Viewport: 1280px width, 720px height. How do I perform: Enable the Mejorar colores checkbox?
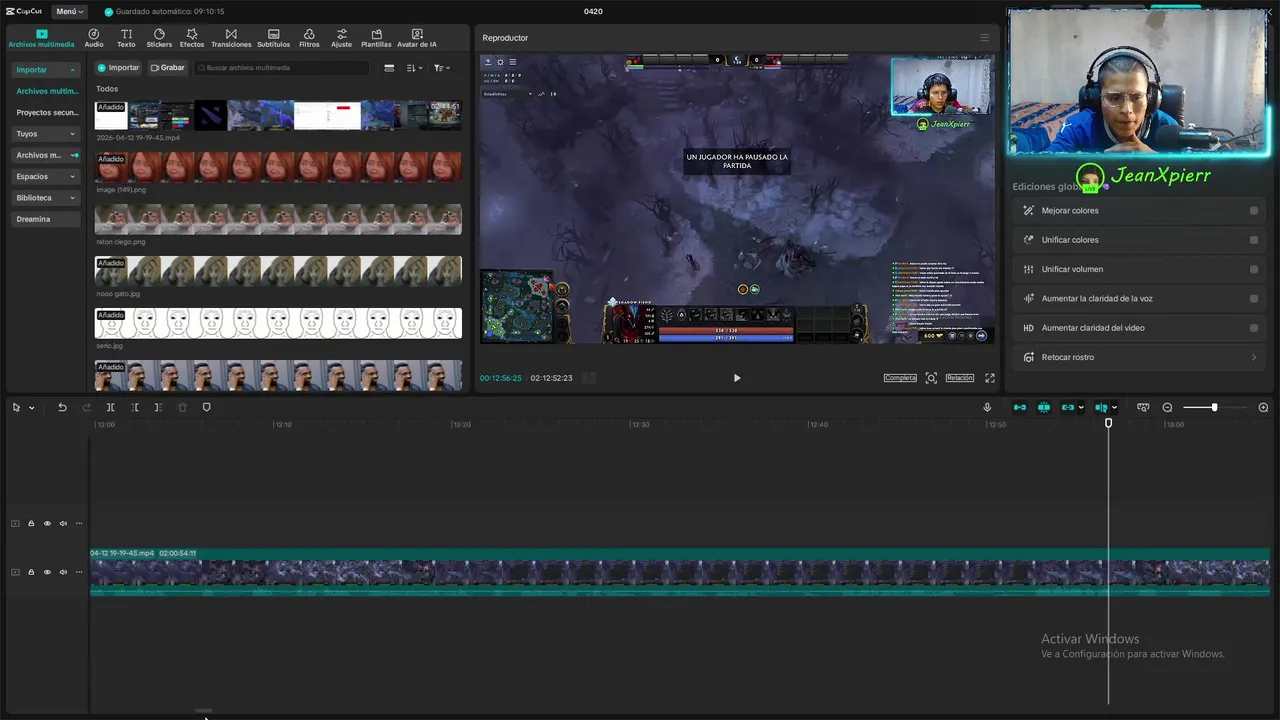point(1254,211)
